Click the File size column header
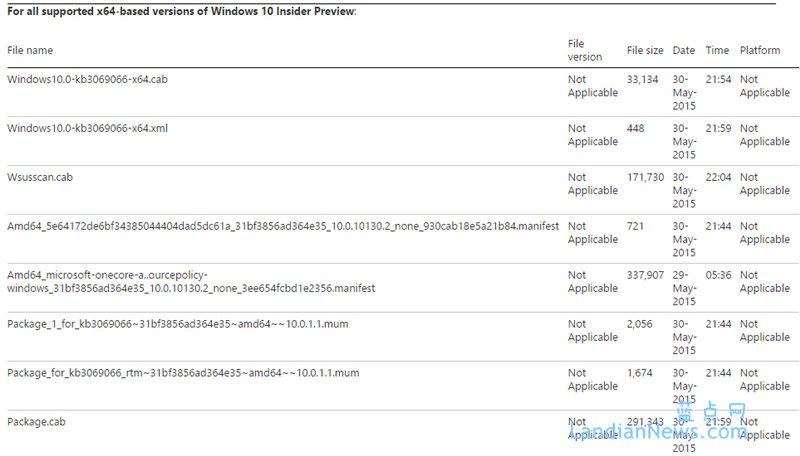 click(x=645, y=50)
